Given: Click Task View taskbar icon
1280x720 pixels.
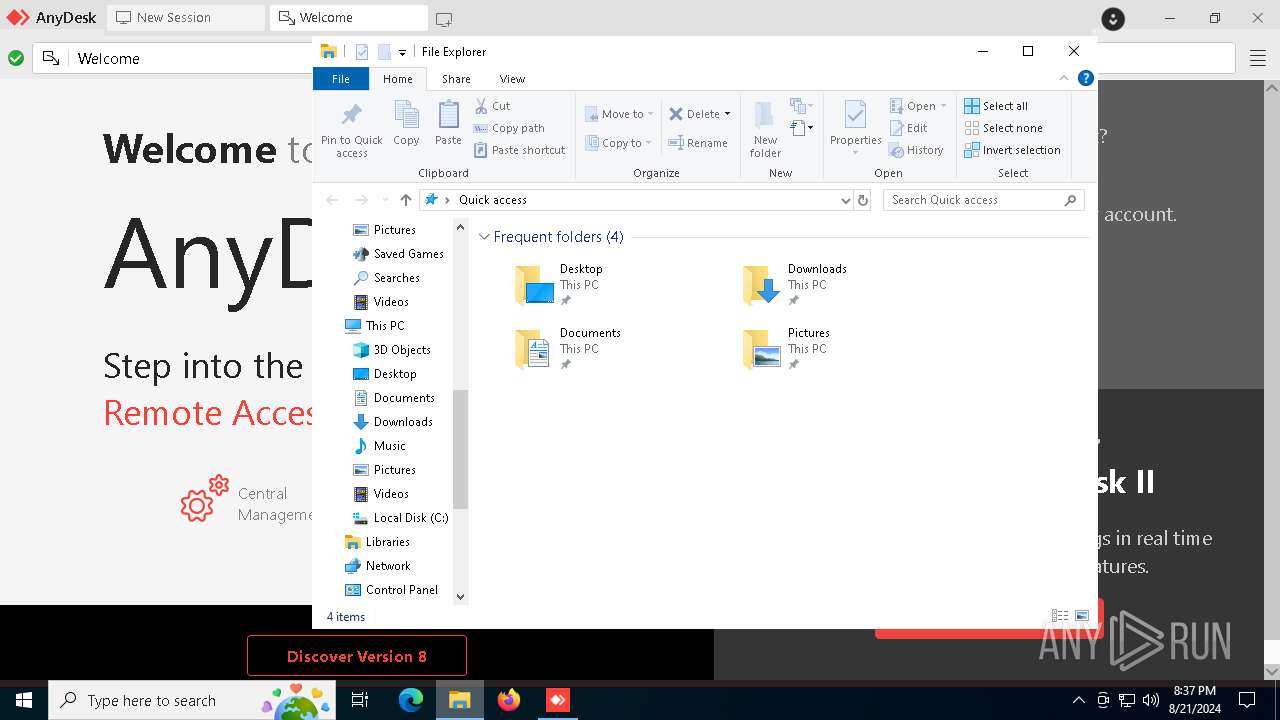Looking at the screenshot, I should click(x=360, y=700).
